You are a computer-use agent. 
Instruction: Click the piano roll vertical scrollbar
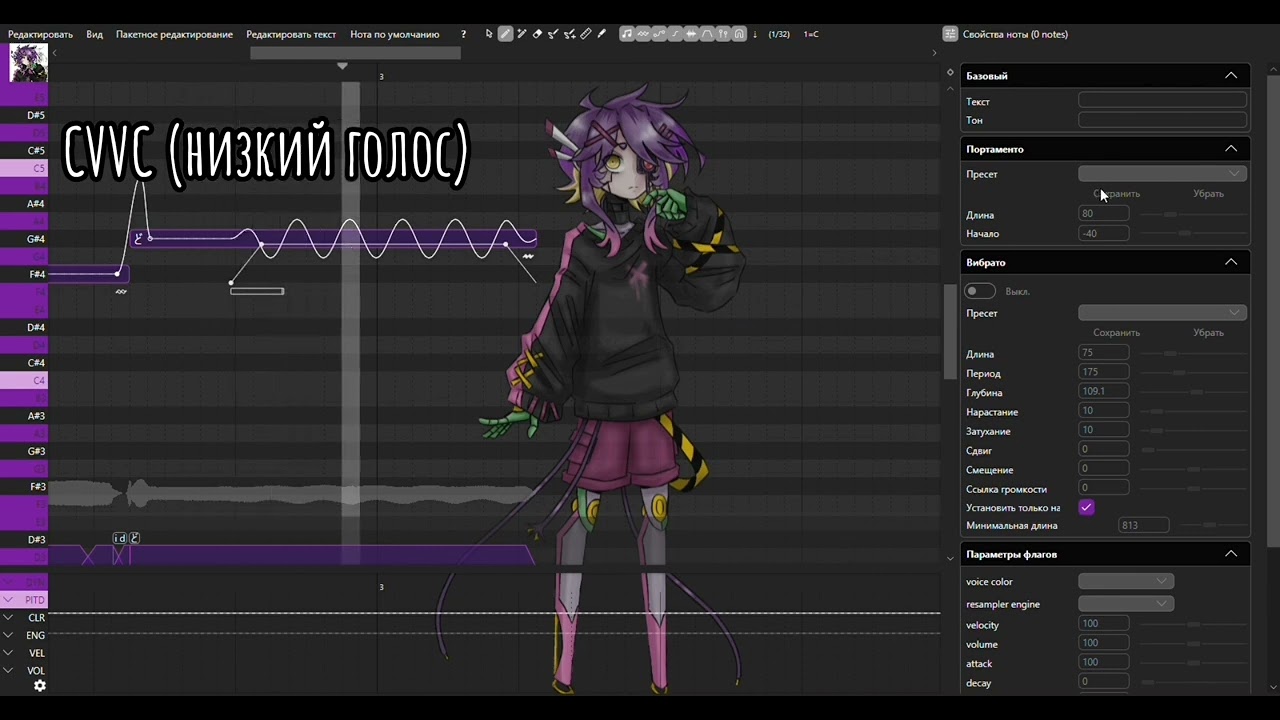[x=950, y=332]
